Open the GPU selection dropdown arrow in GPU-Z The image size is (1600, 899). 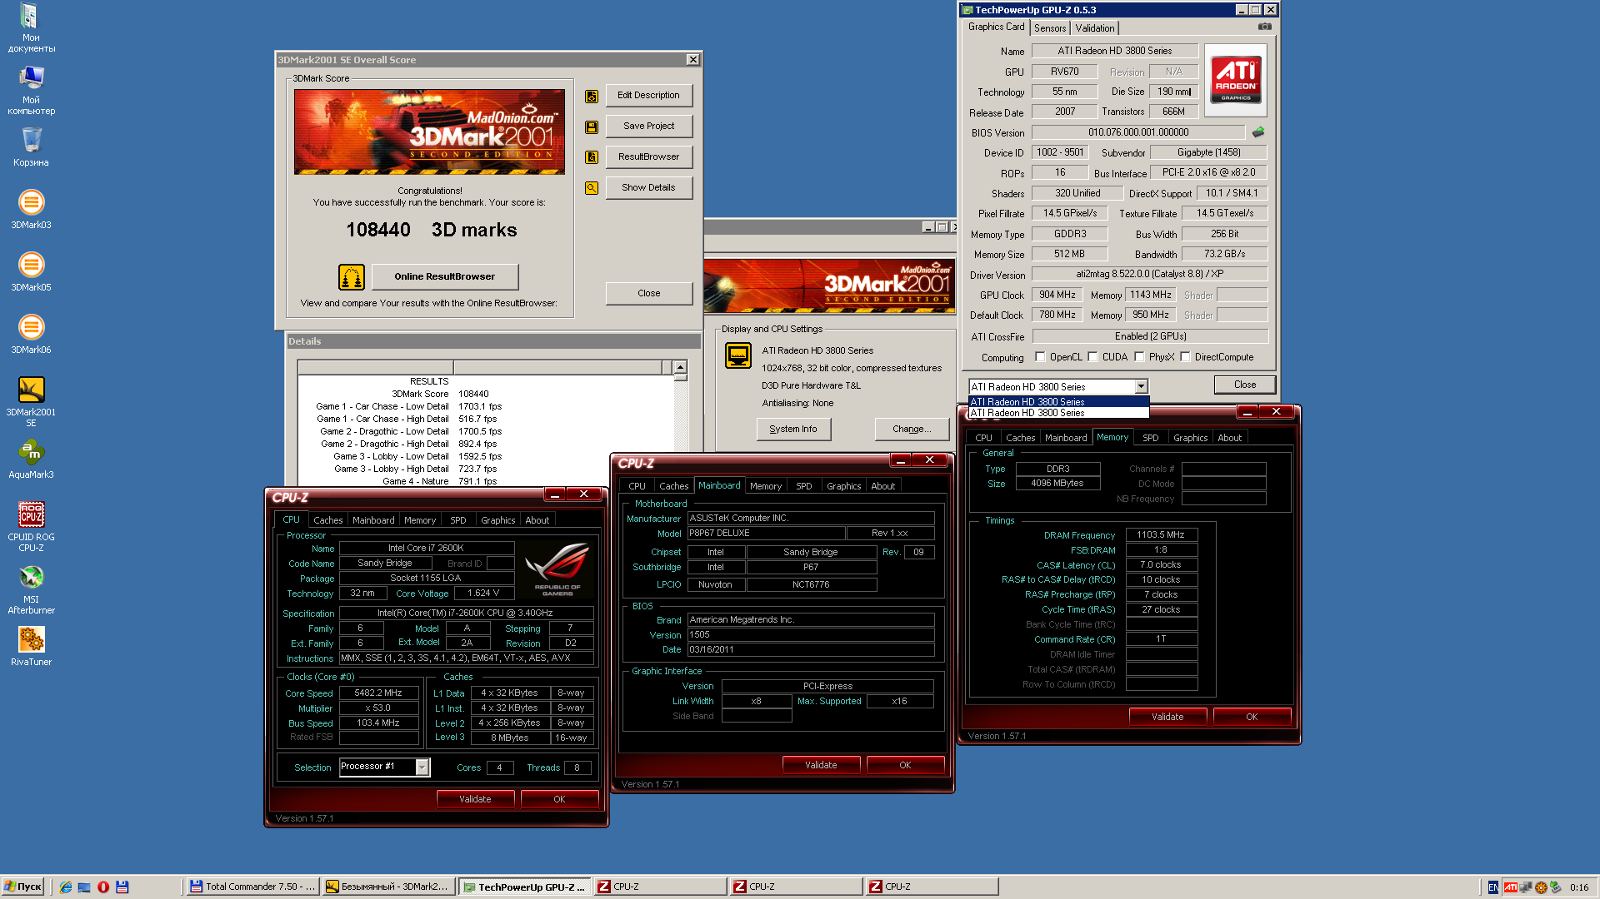[1141, 387]
